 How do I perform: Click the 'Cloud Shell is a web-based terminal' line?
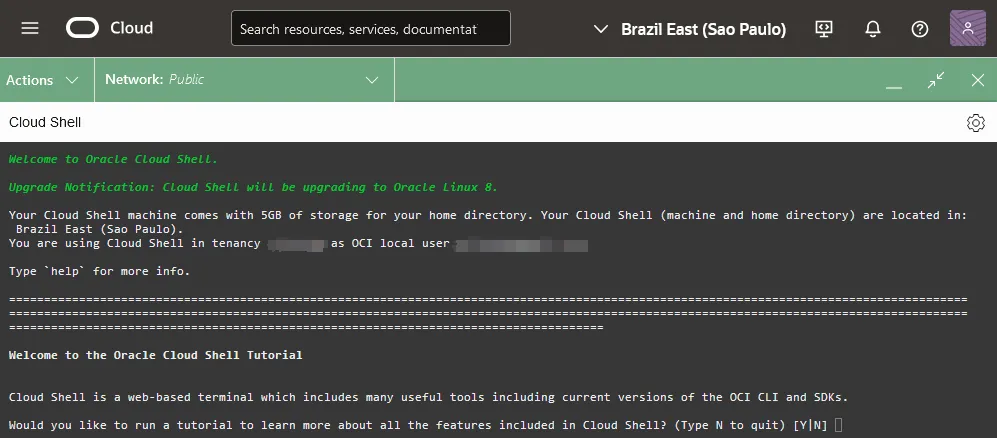(428, 397)
